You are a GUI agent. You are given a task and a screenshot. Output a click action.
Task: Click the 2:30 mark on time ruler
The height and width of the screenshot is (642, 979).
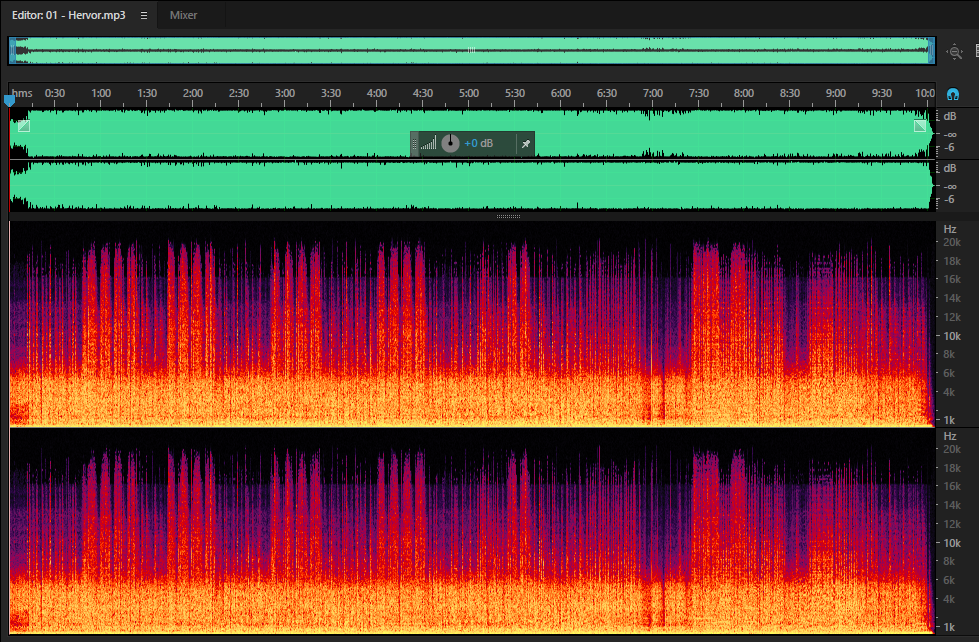point(239,94)
